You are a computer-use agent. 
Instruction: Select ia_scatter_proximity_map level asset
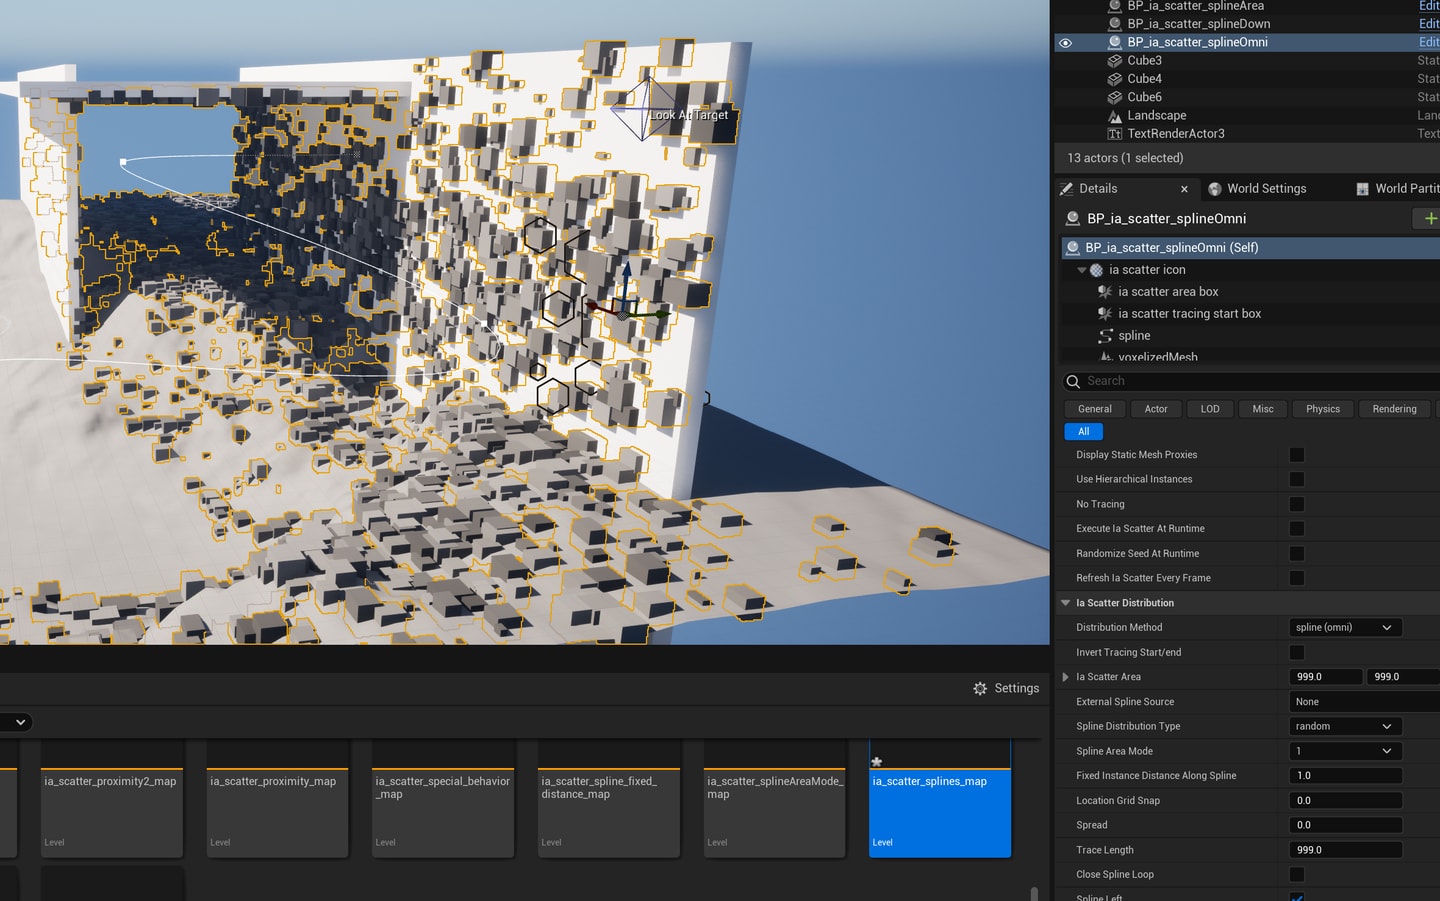point(277,798)
